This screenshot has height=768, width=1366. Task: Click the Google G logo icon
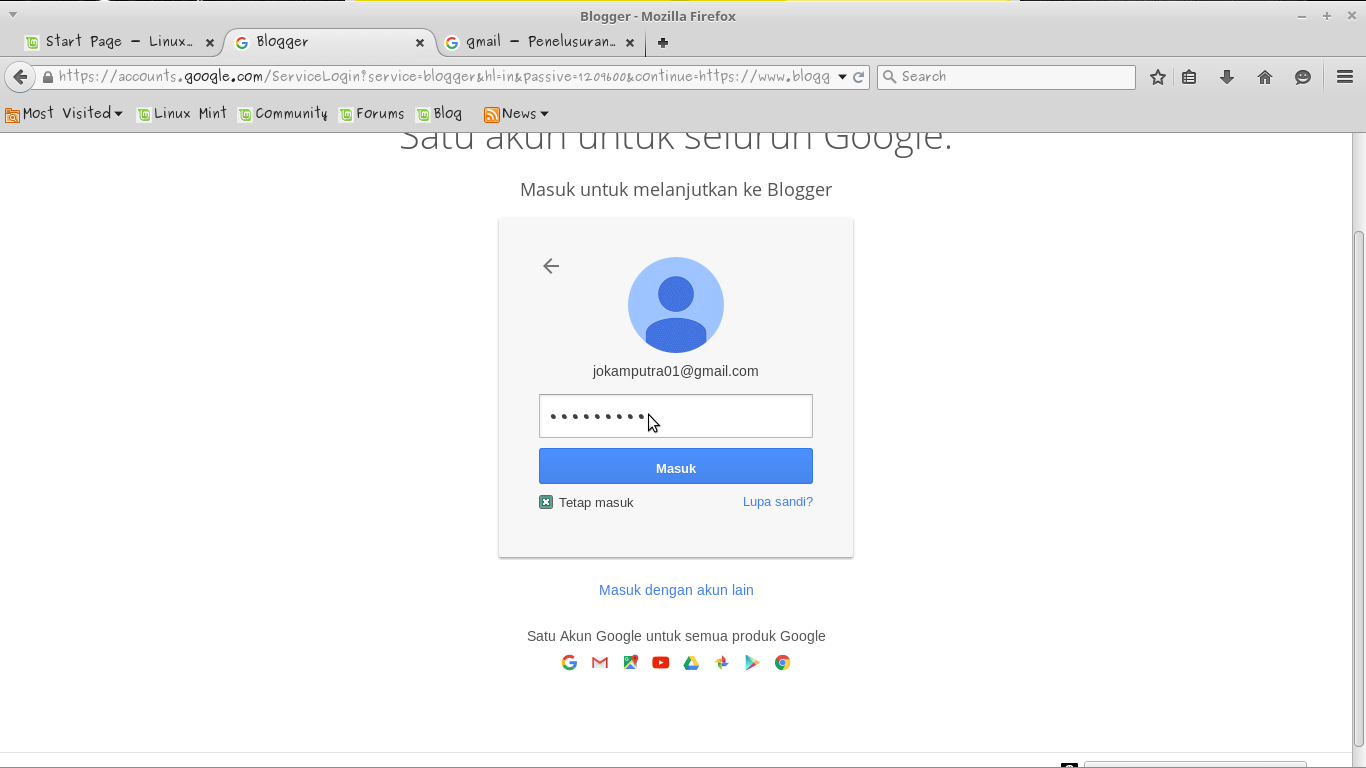click(x=569, y=663)
